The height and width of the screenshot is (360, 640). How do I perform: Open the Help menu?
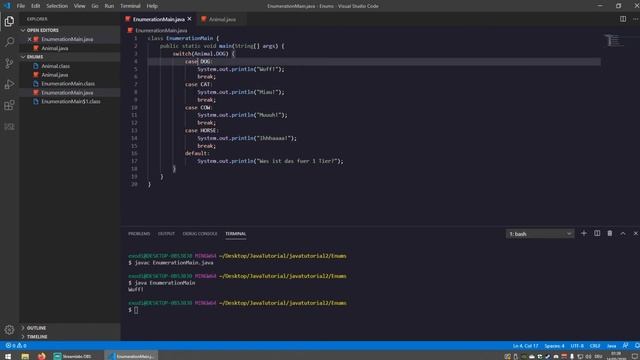152,6
